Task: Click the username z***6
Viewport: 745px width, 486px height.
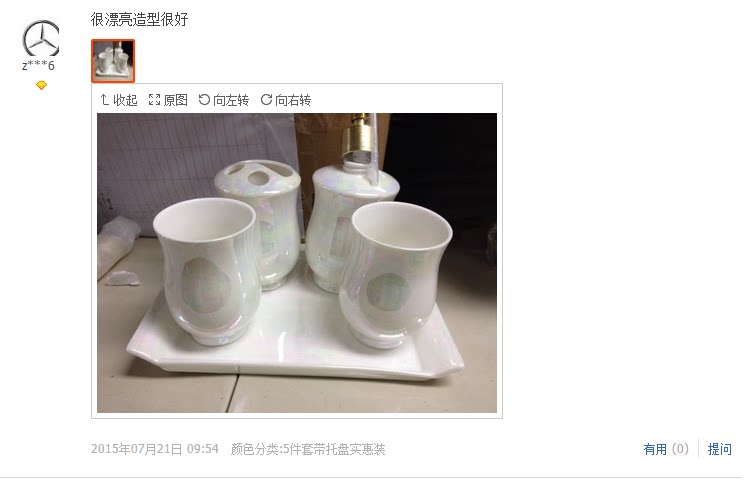Action: click(38, 66)
